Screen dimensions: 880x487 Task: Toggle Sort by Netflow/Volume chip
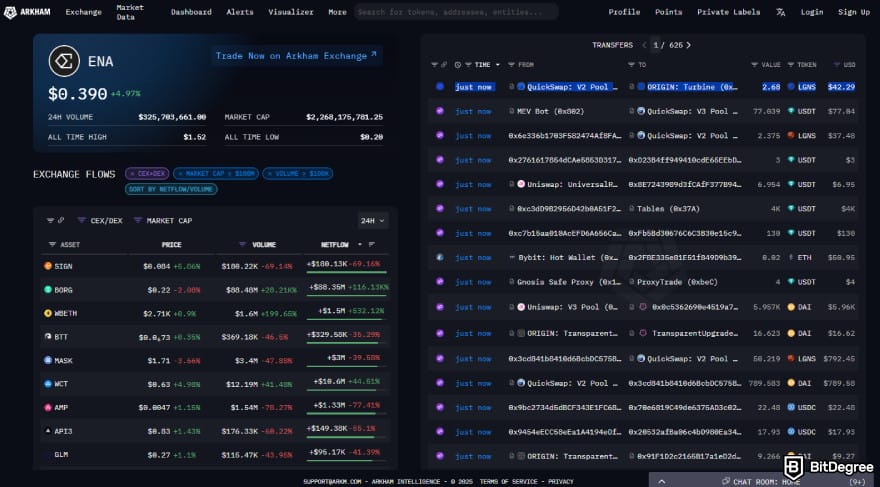tap(171, 189)
